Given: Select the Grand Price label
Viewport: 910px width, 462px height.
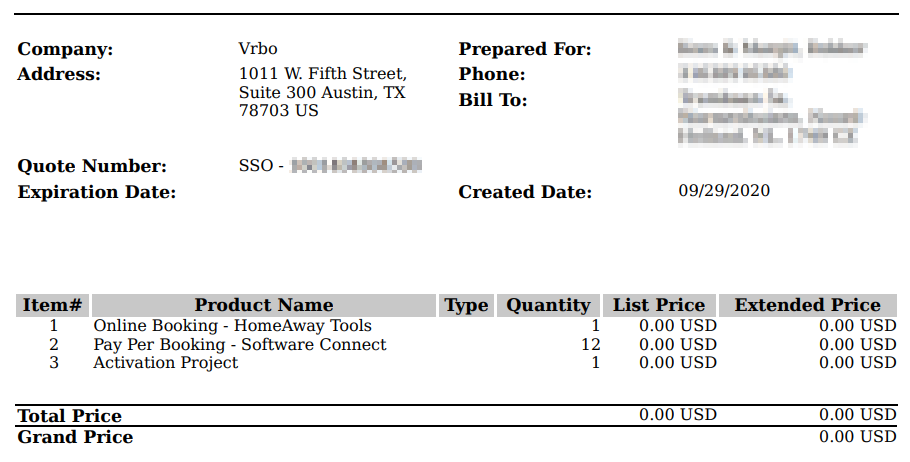Looking at the screenshot, I should 75,437.
